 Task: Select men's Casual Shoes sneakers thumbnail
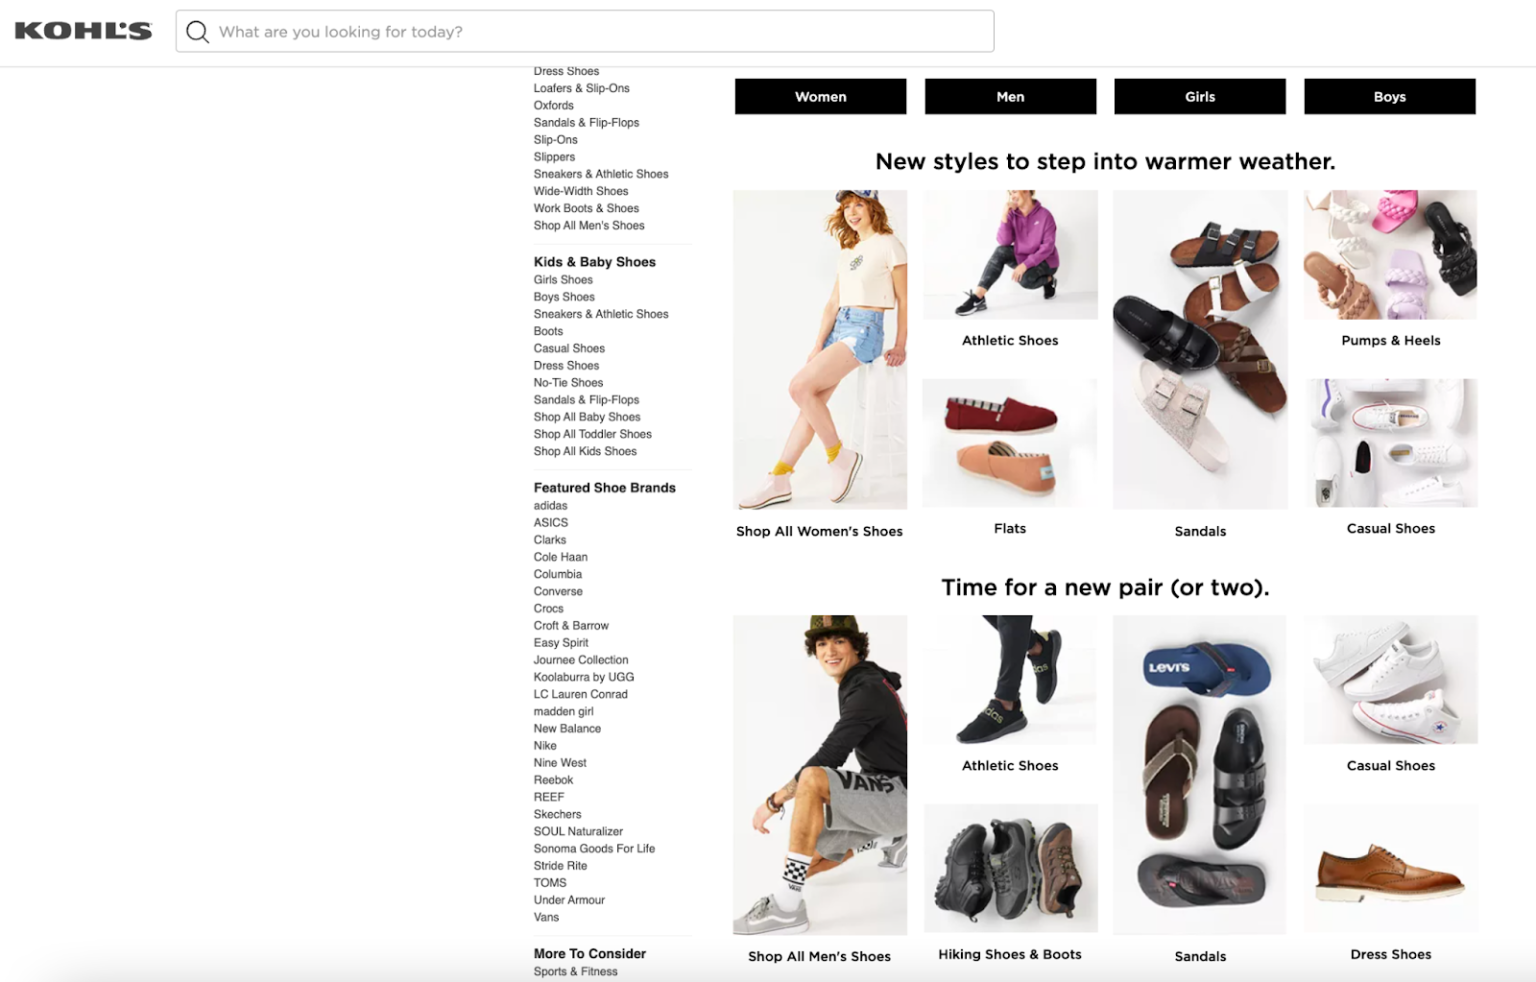(x=1390, y=680)
